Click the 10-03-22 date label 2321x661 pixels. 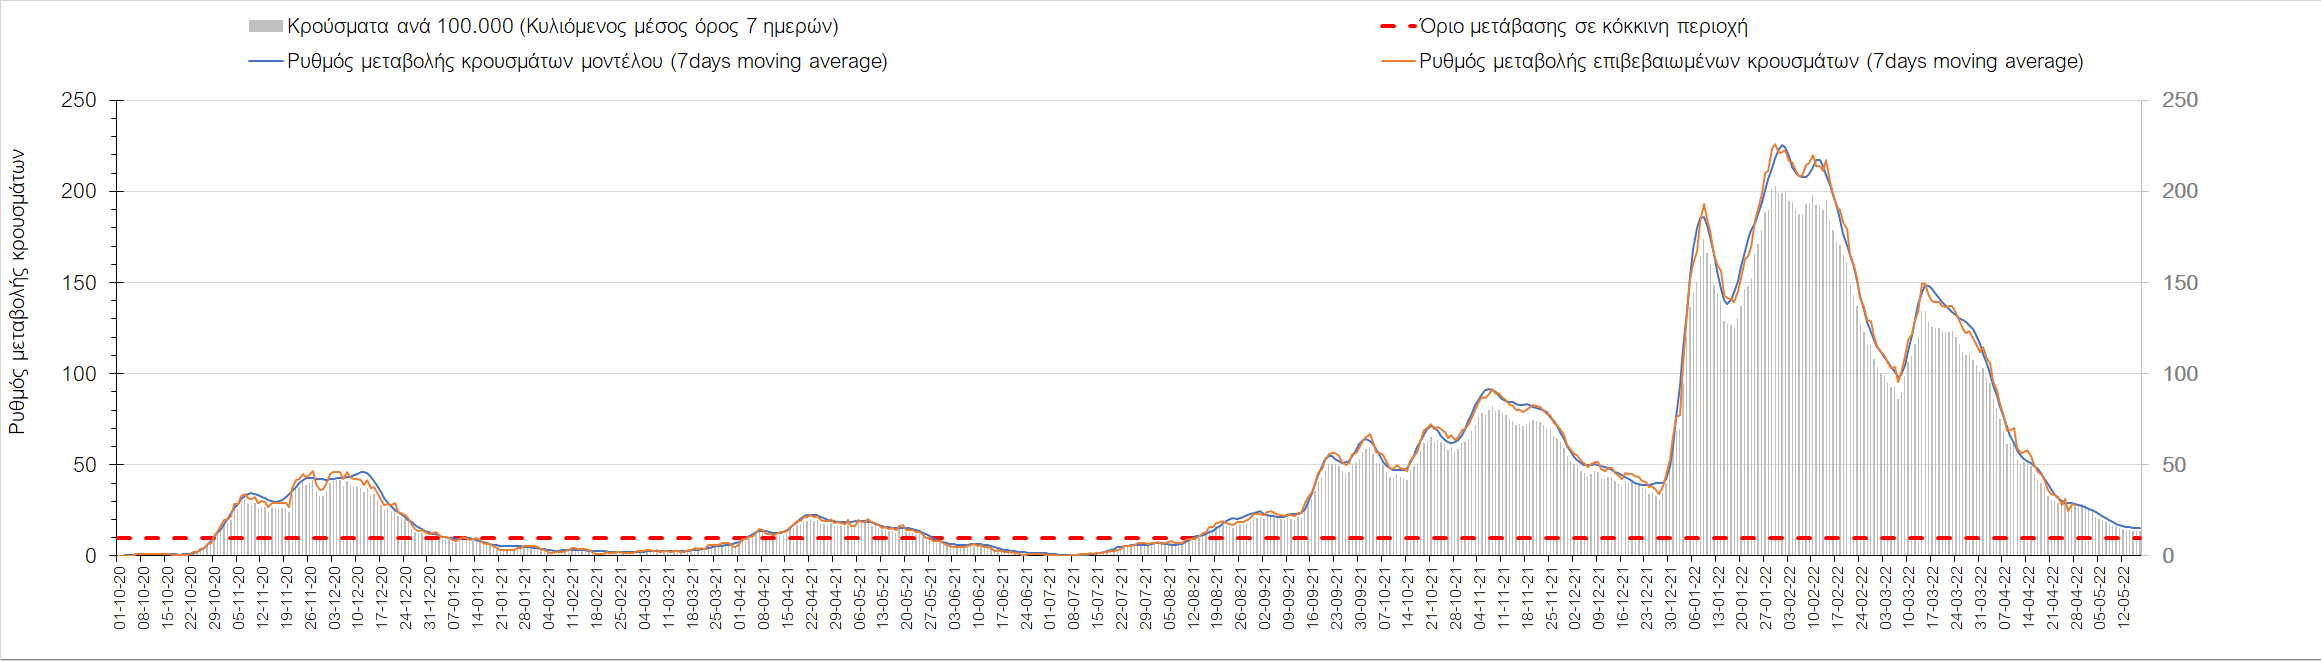pyautogui.click(x=1909, y=598)
